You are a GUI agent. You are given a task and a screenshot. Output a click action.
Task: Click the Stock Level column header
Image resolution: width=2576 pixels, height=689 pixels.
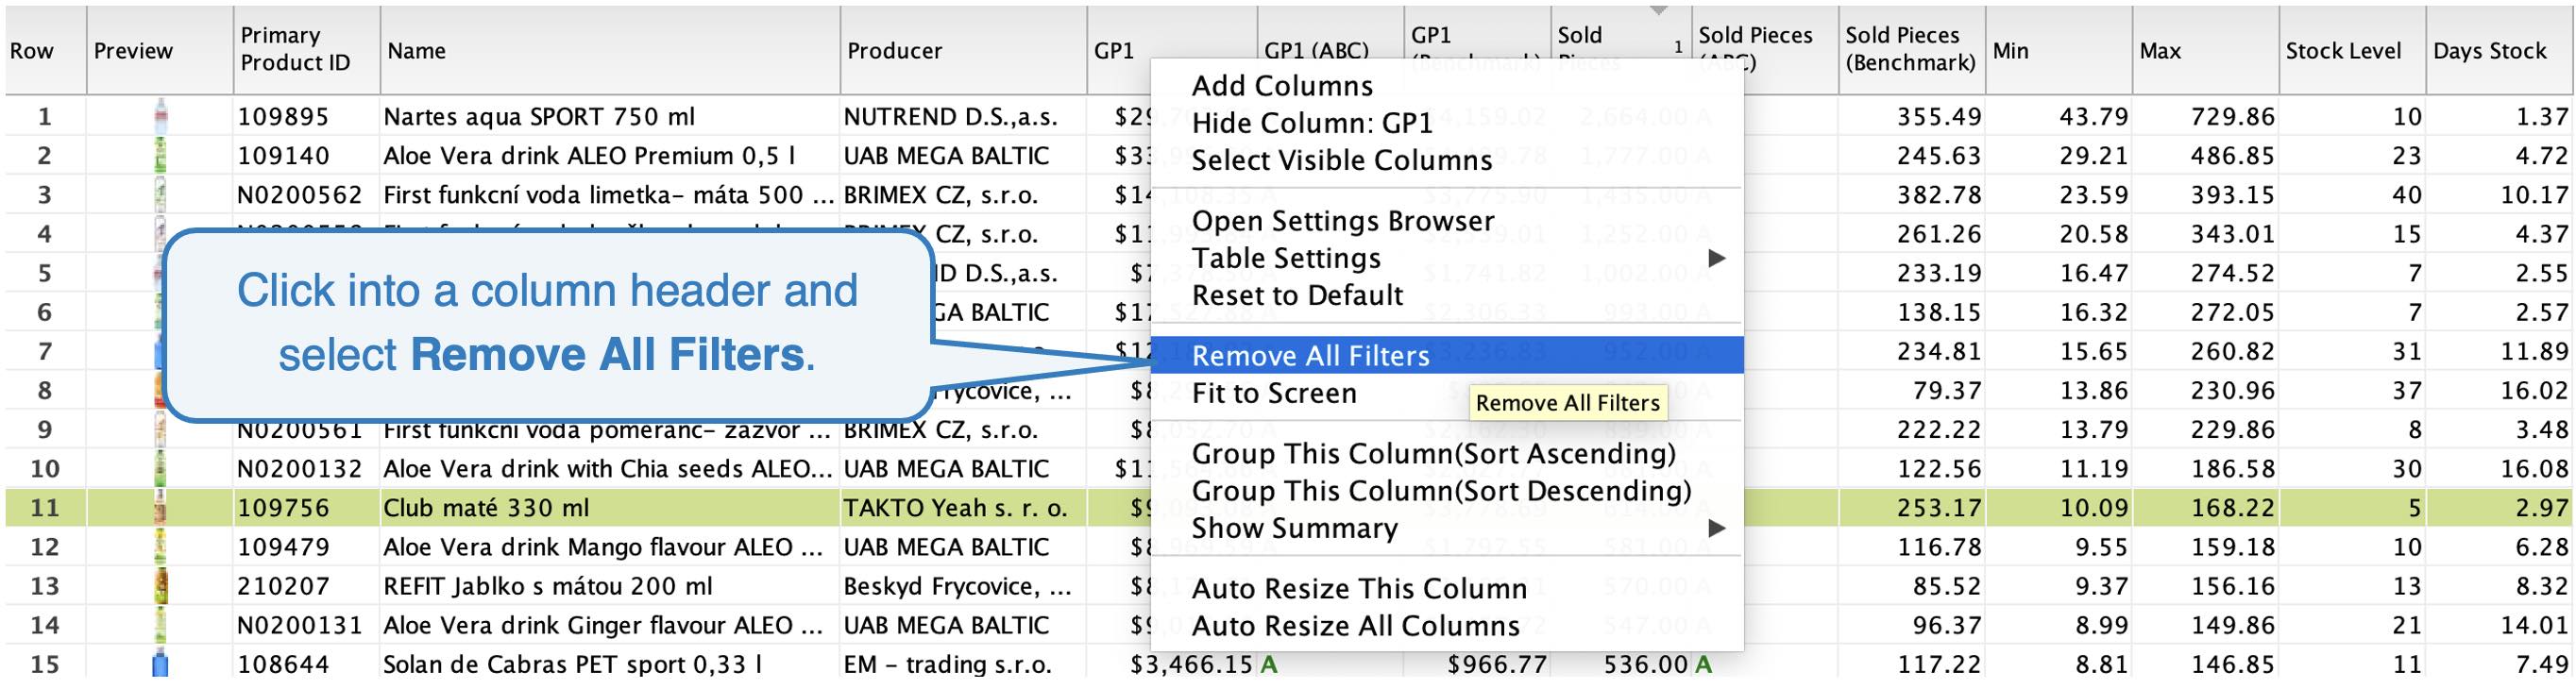pos(2352,50)
